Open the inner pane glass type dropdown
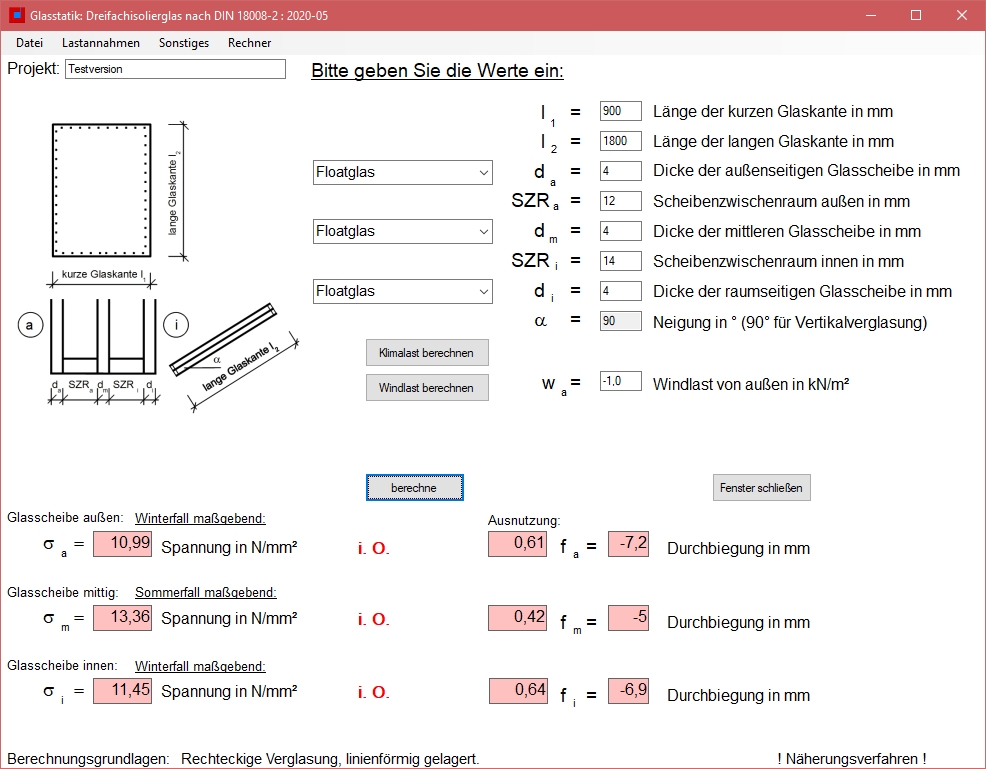Image resolution: width=986 pixels, height=769 pixels. pyautogui.click(x=402, y=291)
